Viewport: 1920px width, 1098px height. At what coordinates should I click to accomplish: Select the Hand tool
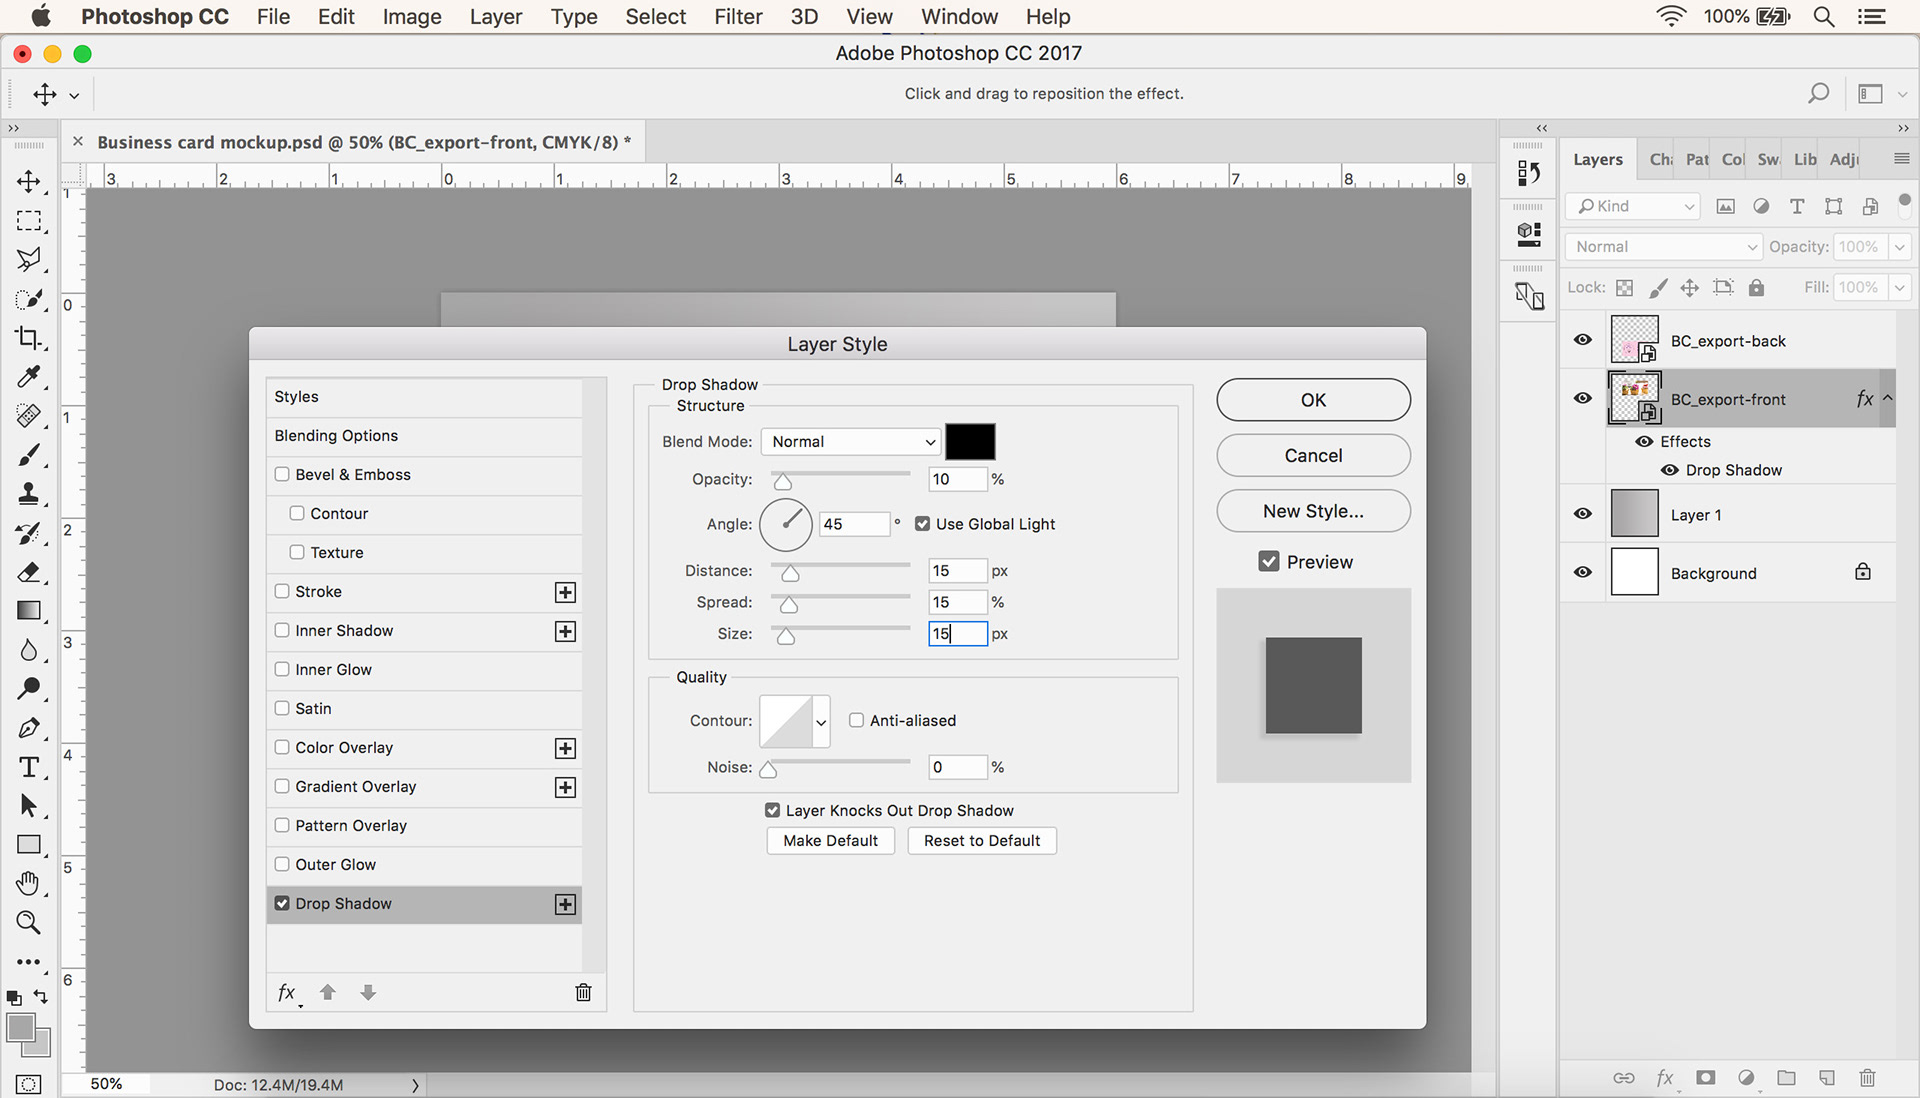28,883
